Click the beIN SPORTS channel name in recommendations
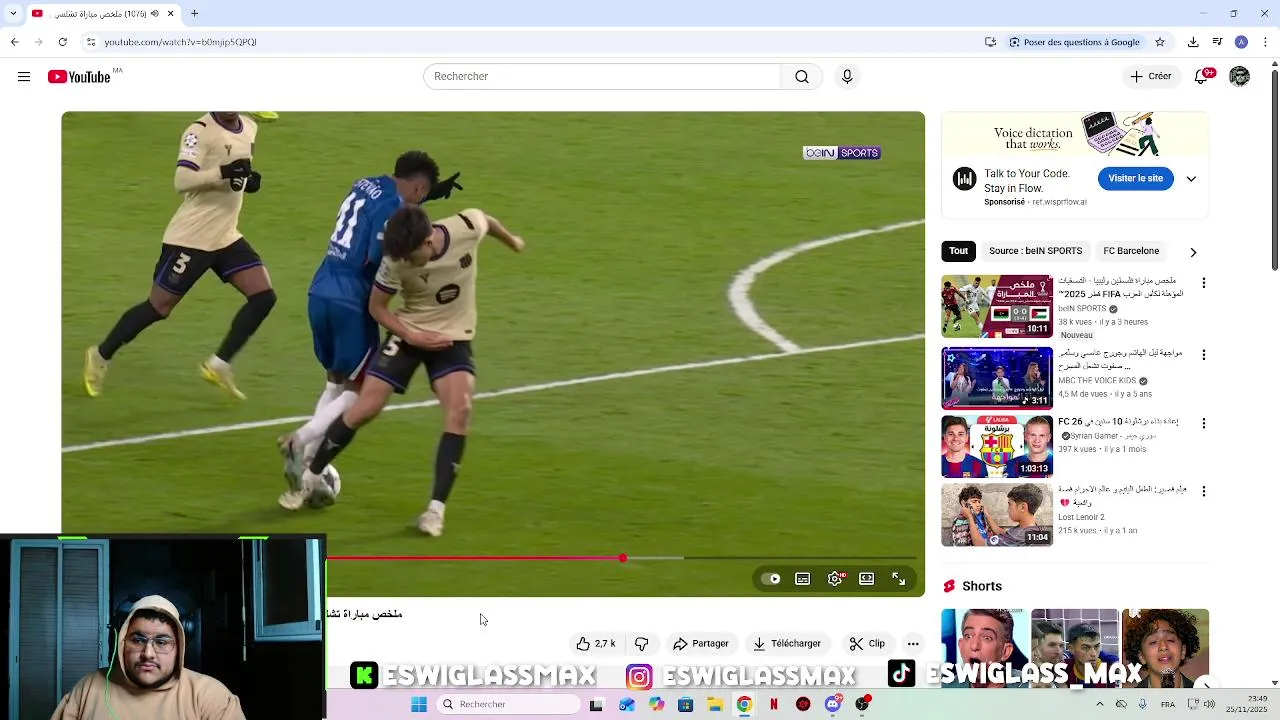The width and height of the screenshot is (1280, 720). pos(1082,309)
